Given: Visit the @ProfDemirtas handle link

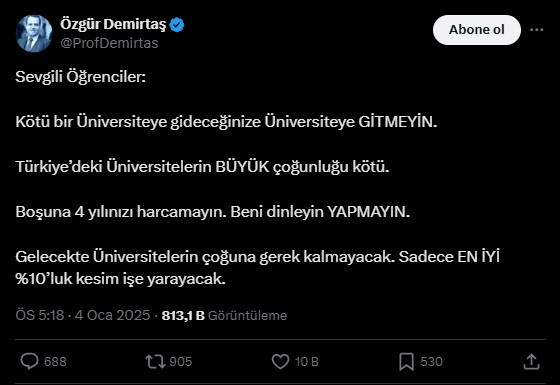Looking at the screenshot, I should tap(109, 43).
